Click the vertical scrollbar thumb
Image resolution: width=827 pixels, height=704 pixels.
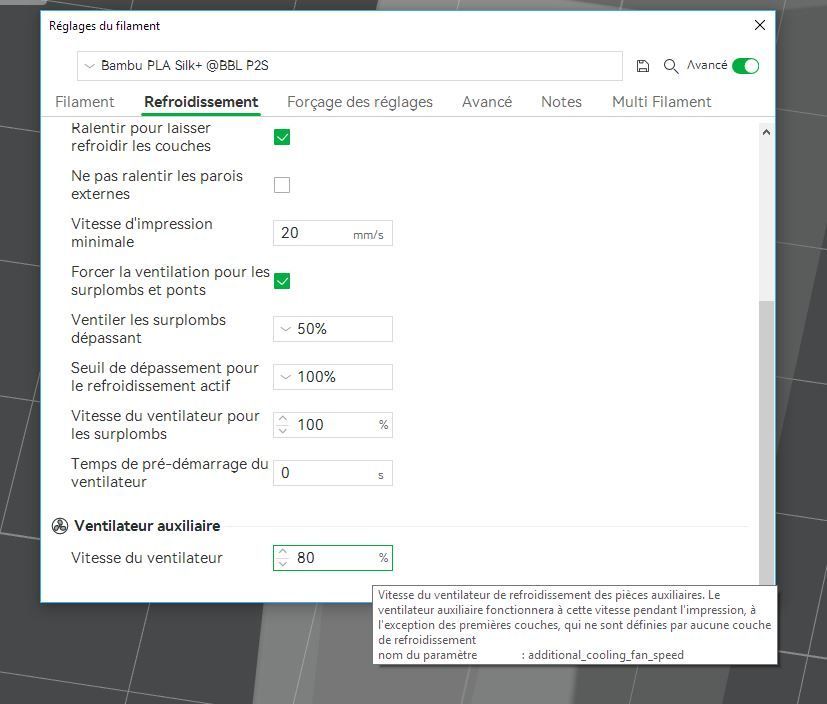(x=766, y=443)
